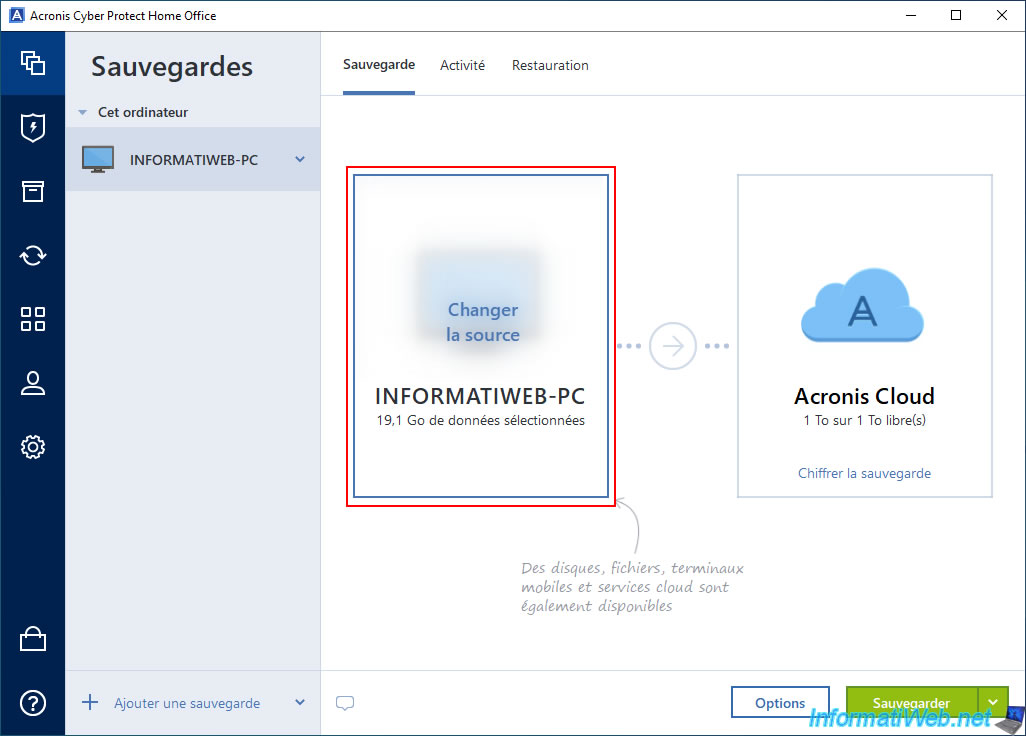
Task: Click the Cet ordinateur label
Action: coord(143,113)
